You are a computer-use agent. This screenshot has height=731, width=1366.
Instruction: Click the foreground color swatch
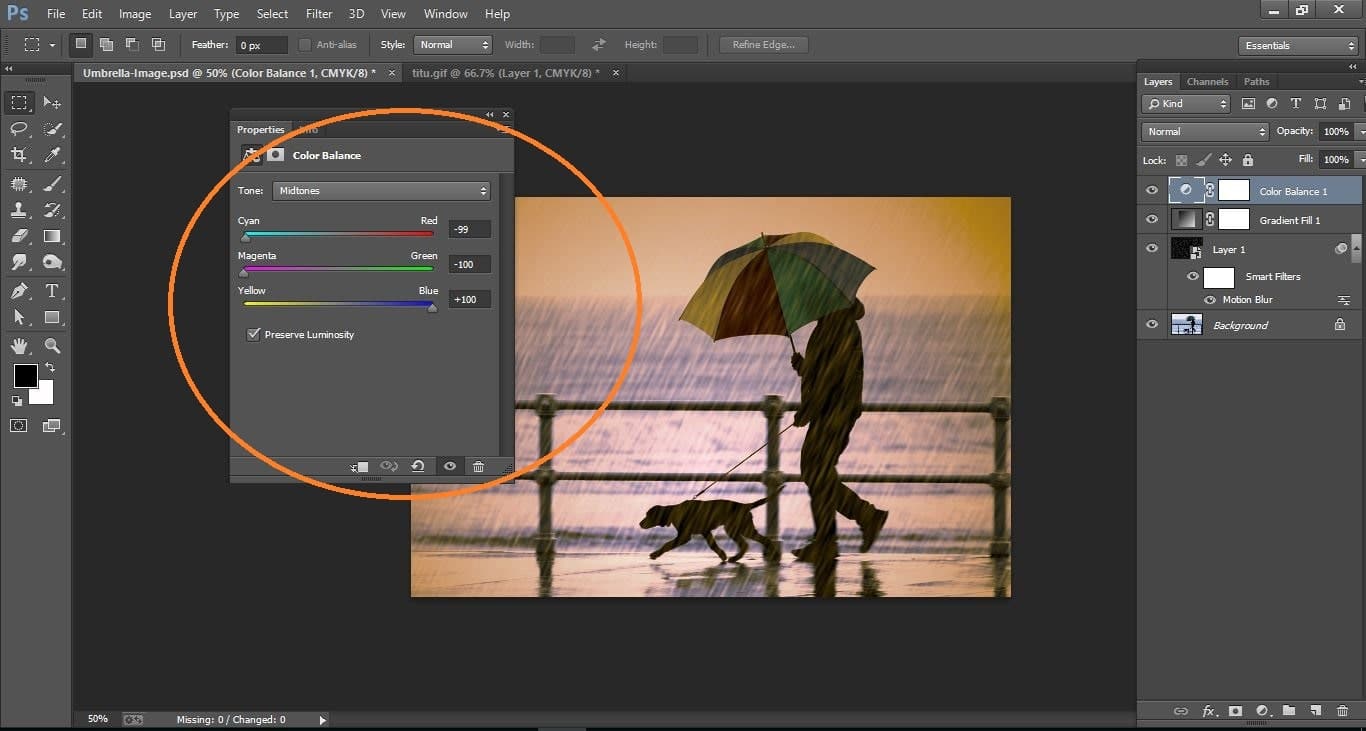(x=25, y=378)
